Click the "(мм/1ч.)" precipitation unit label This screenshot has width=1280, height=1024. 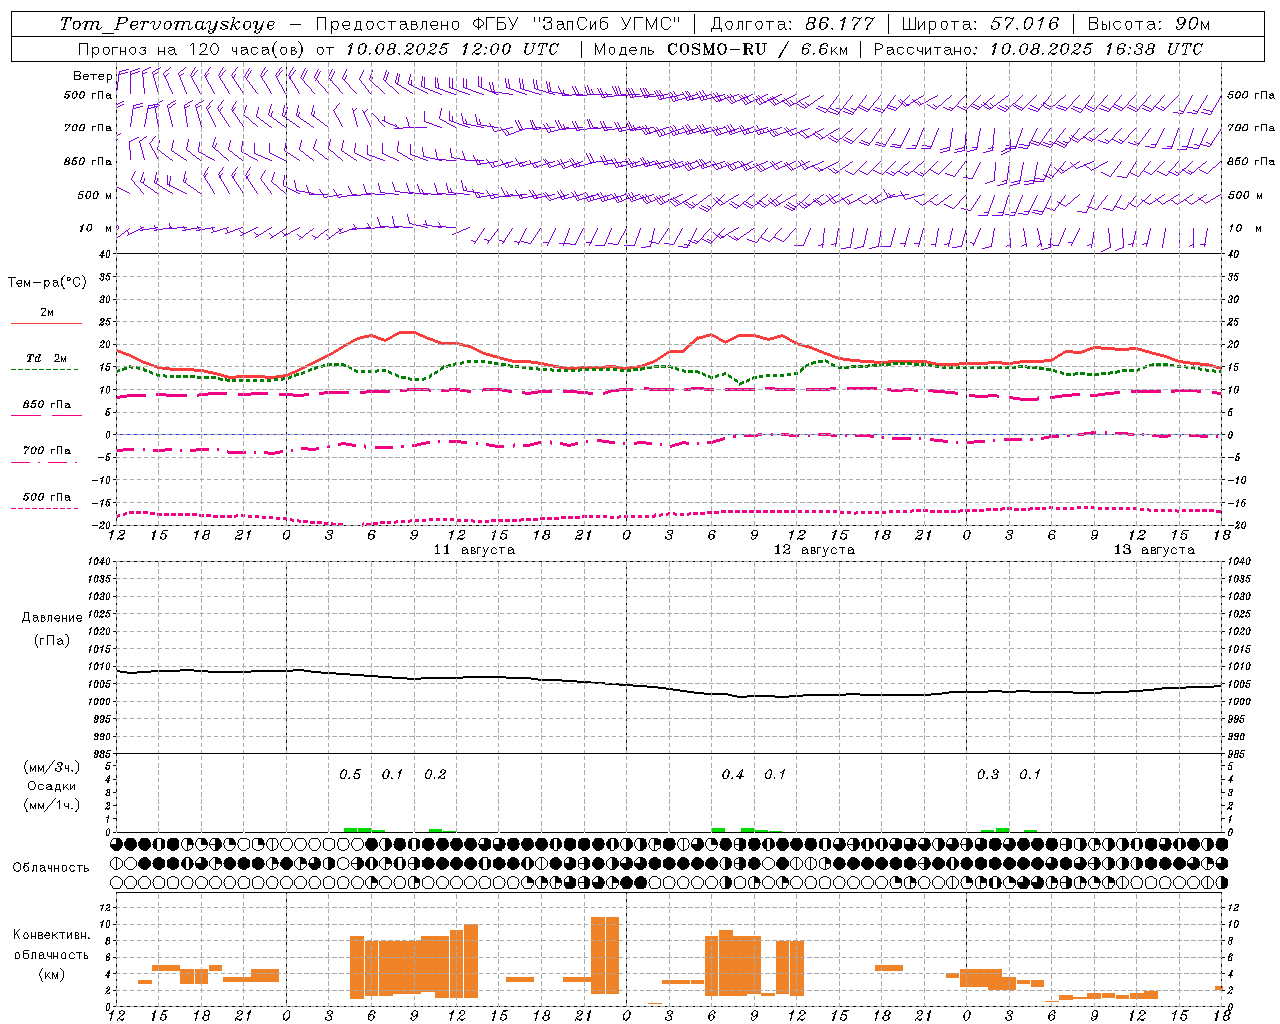tap(51, 805)
